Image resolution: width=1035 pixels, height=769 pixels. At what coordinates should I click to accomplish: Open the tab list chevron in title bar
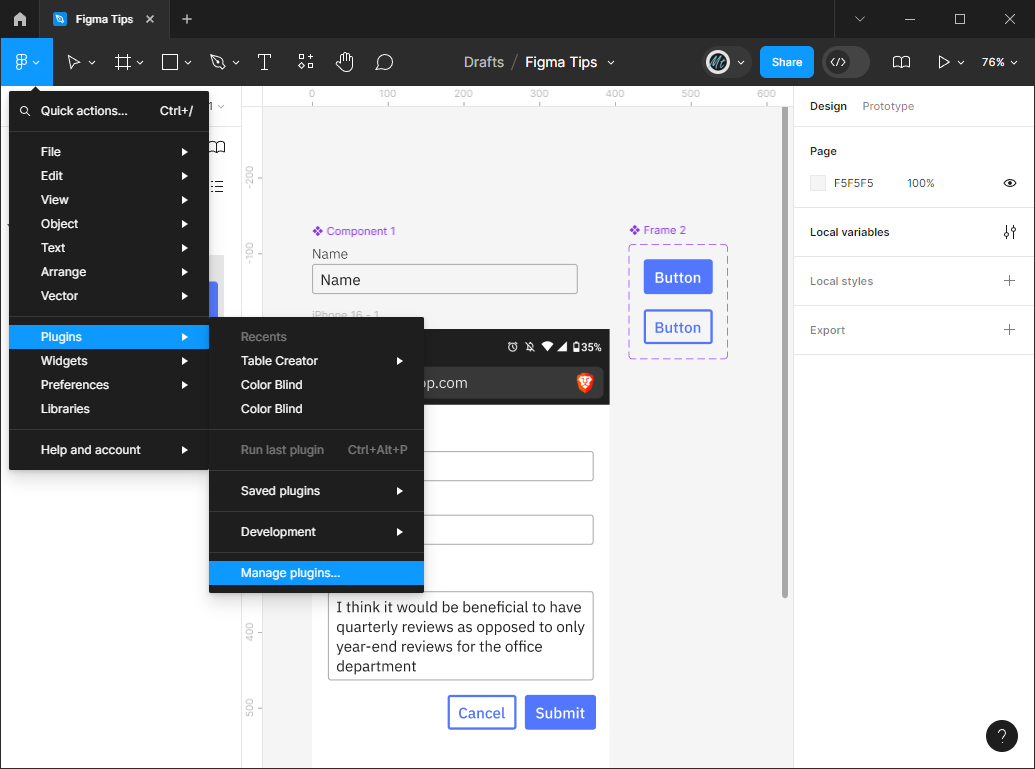tap(859, 19)
